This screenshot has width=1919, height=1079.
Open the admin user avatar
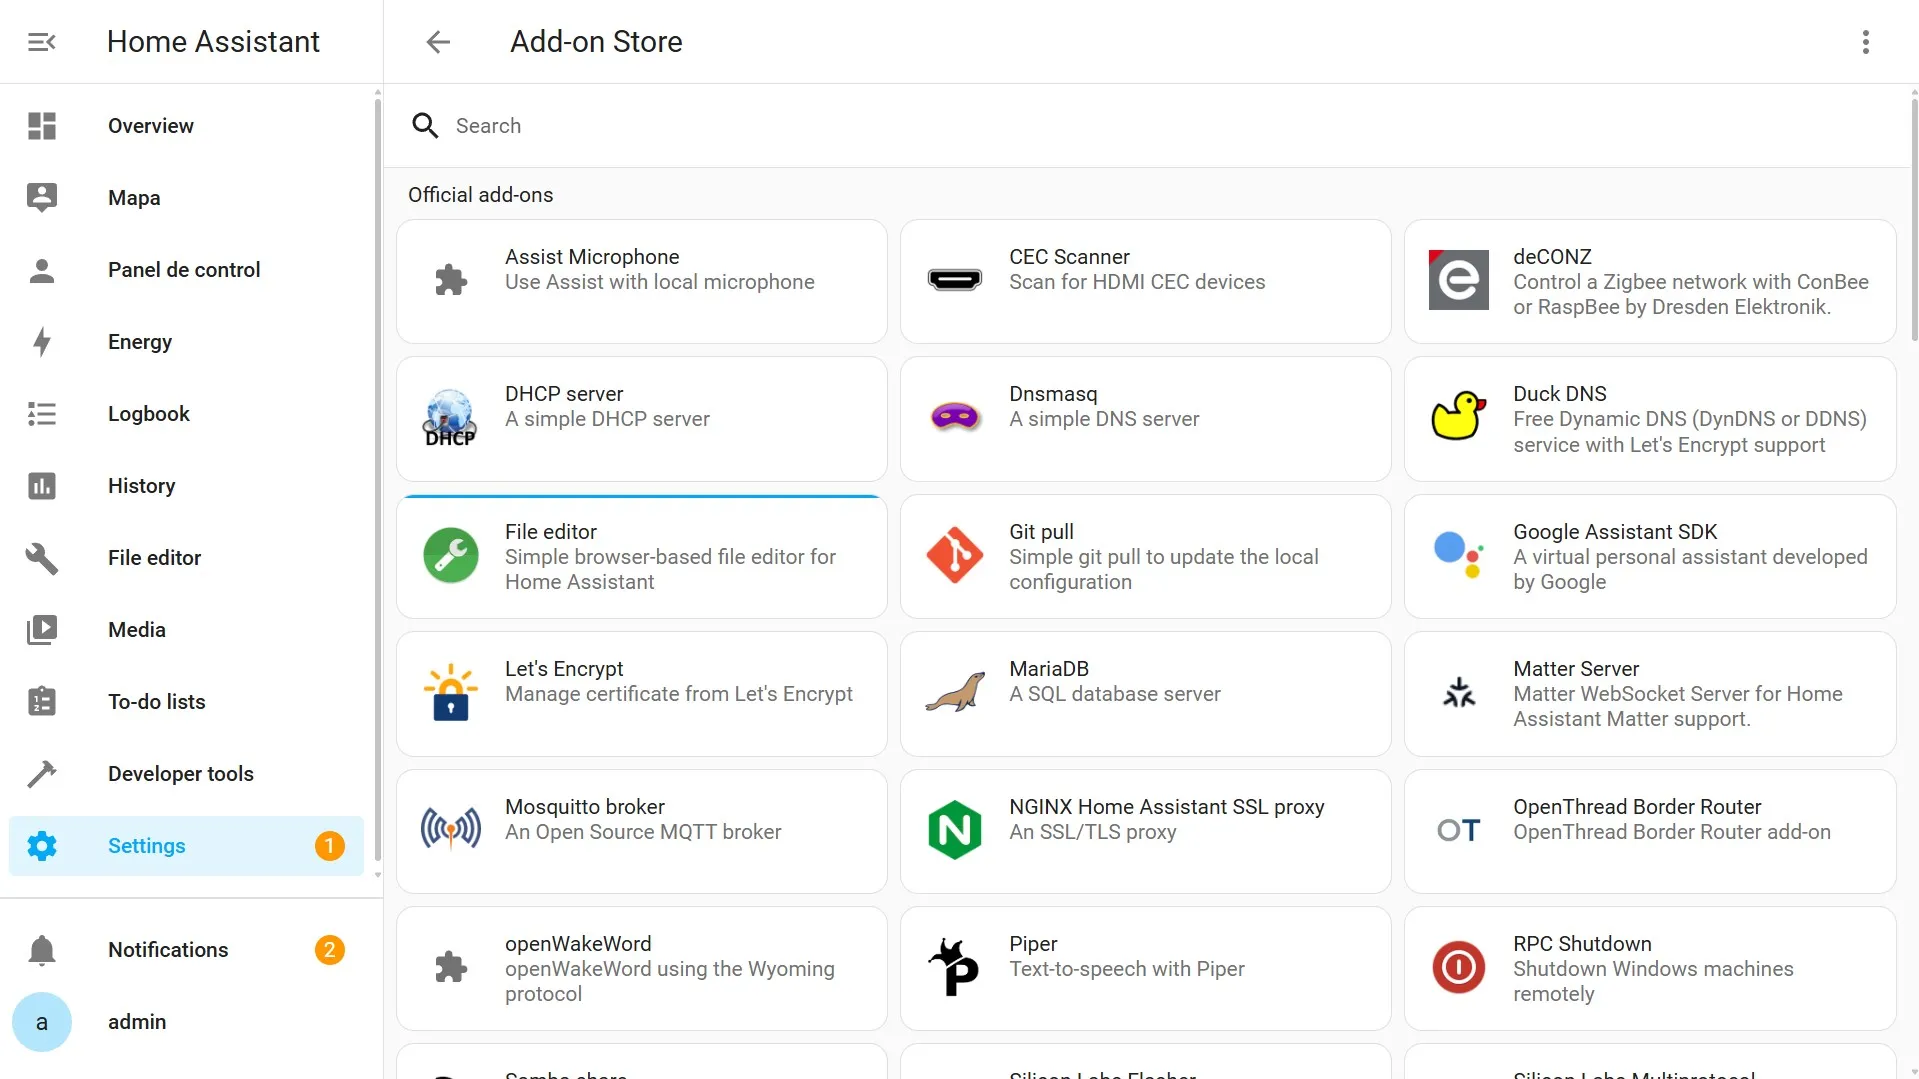click(42, 1022)
